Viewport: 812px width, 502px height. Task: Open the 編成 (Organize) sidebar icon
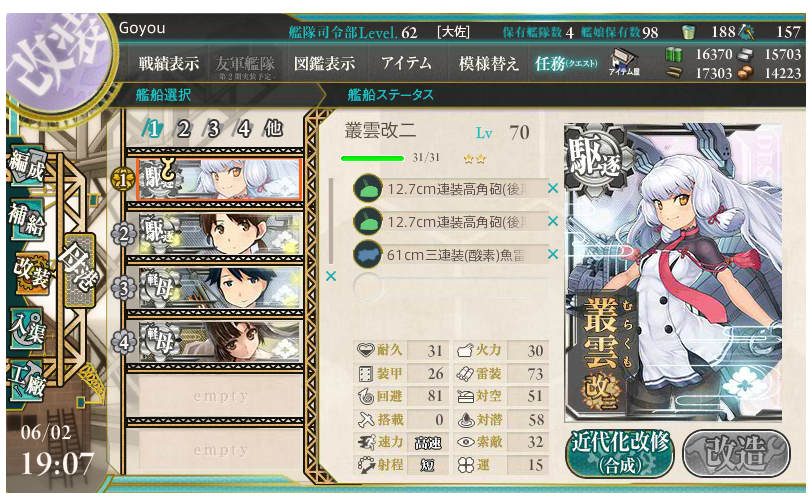coord(27,167)
